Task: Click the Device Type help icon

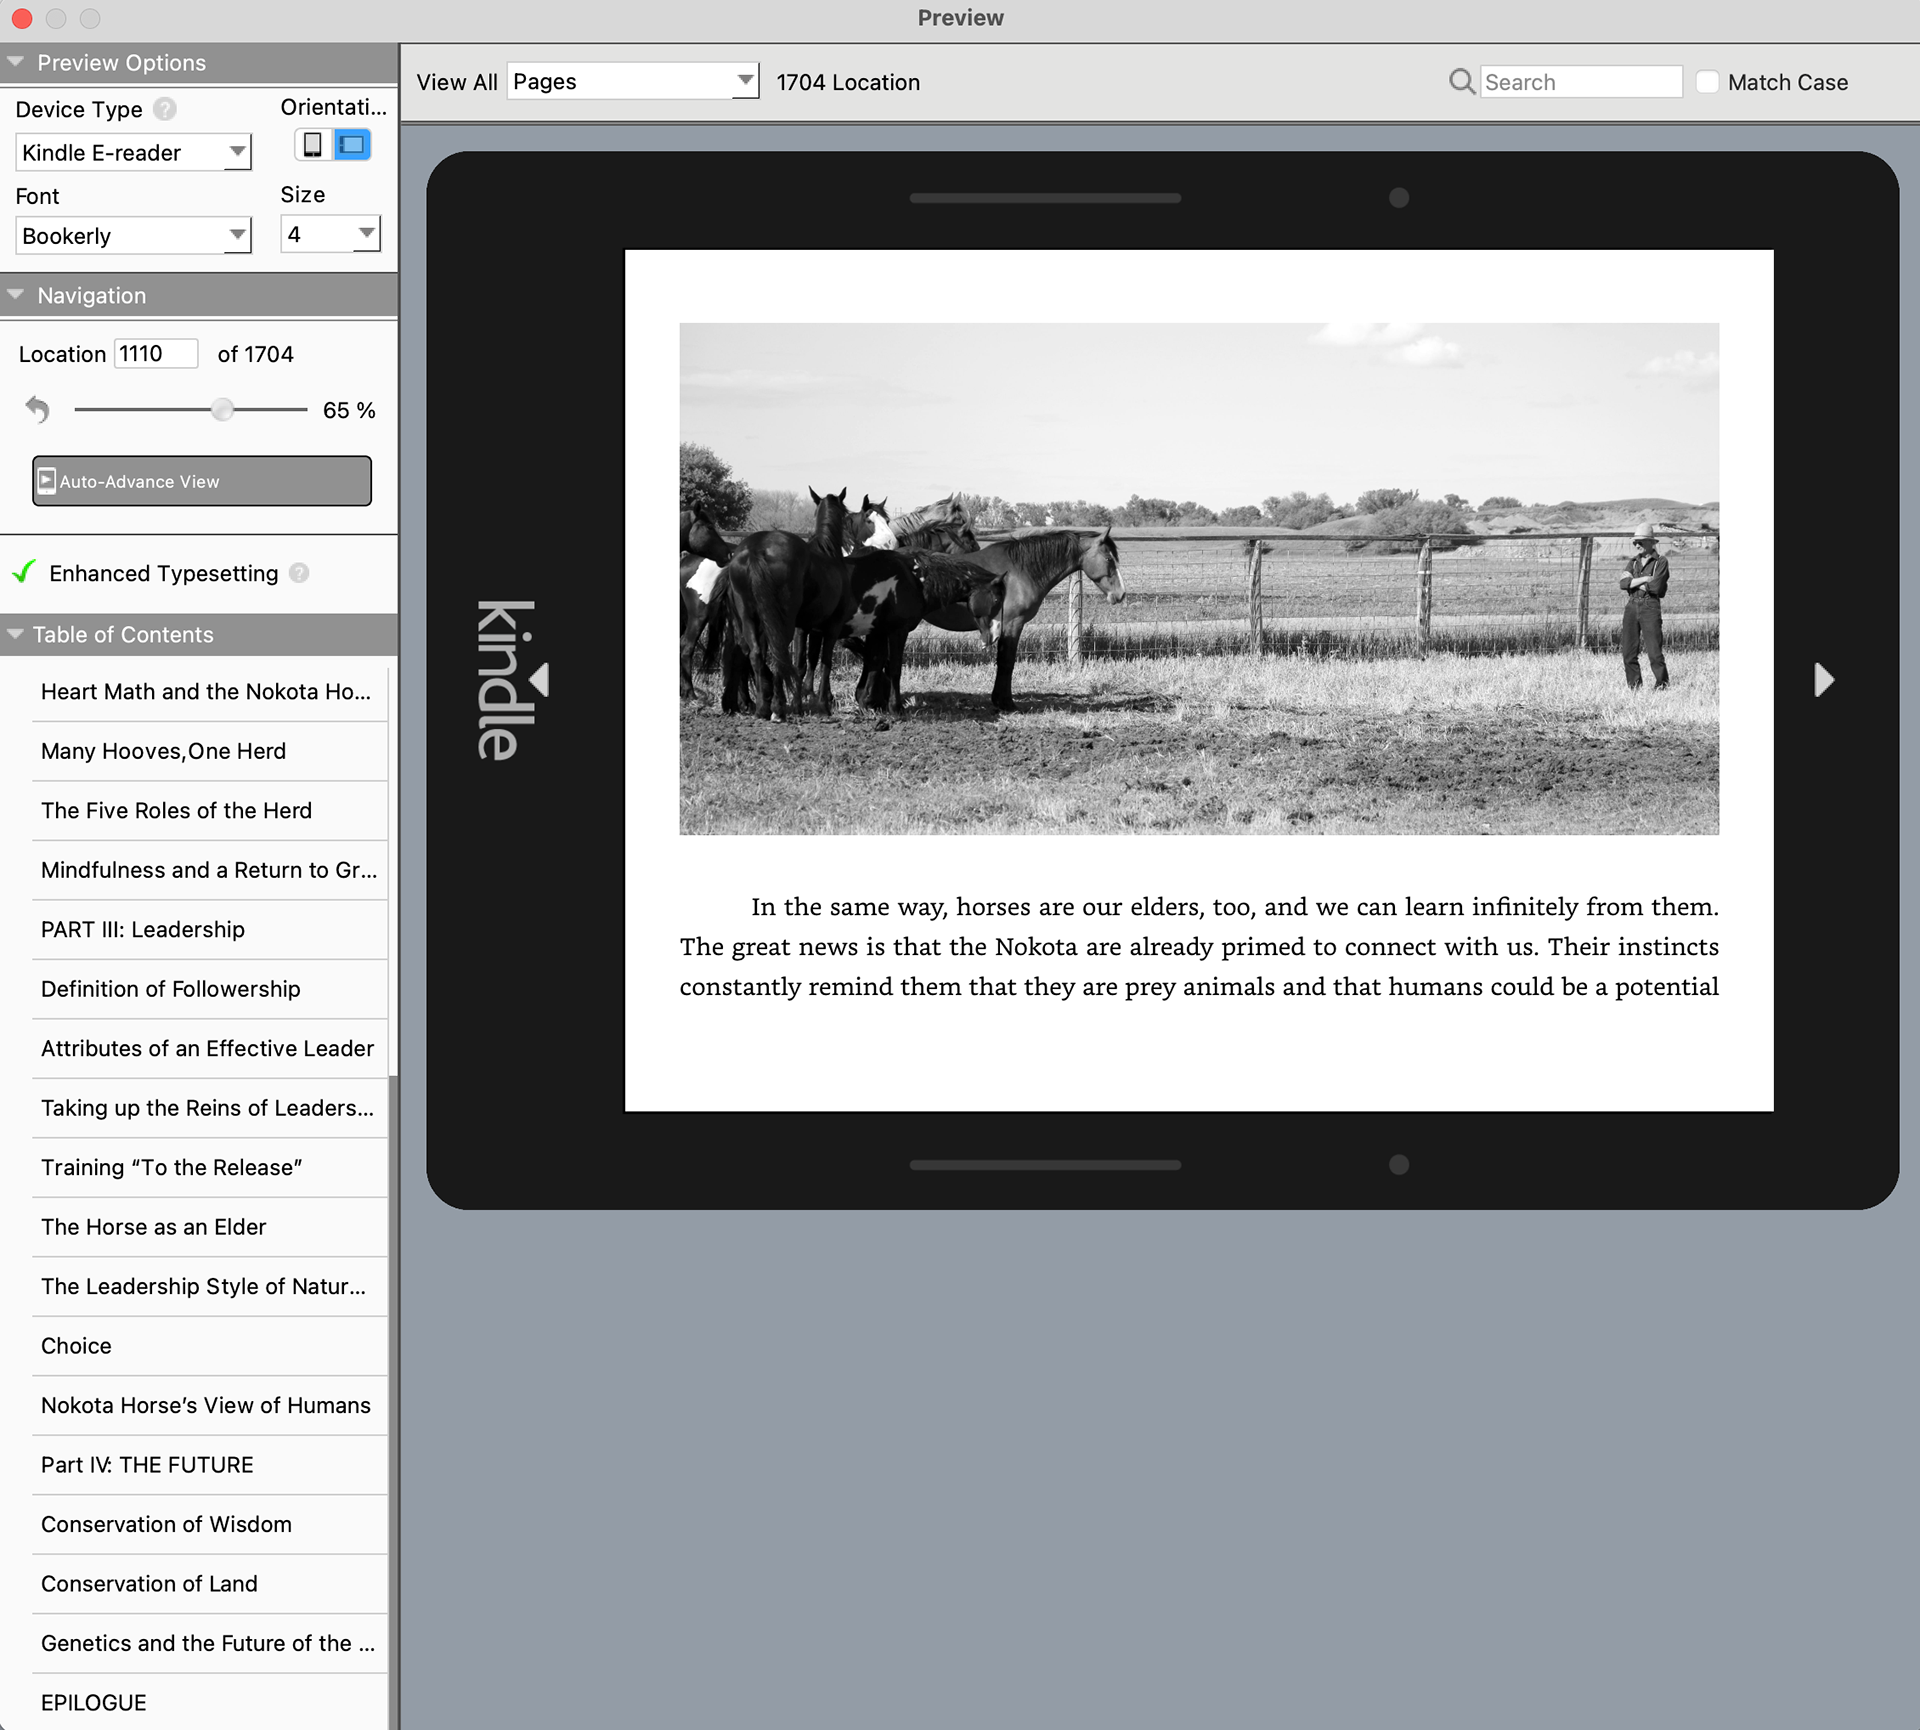Action: [165, 109]
